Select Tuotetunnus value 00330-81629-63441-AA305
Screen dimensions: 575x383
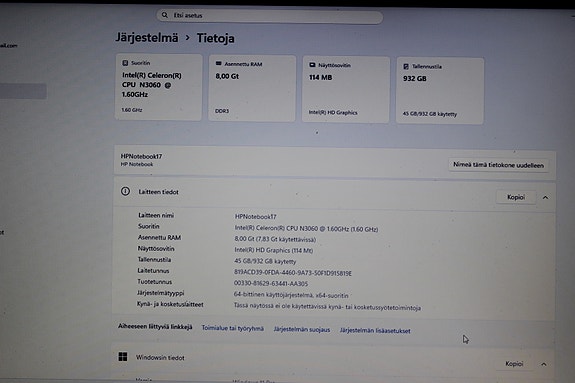coord(271,283)
